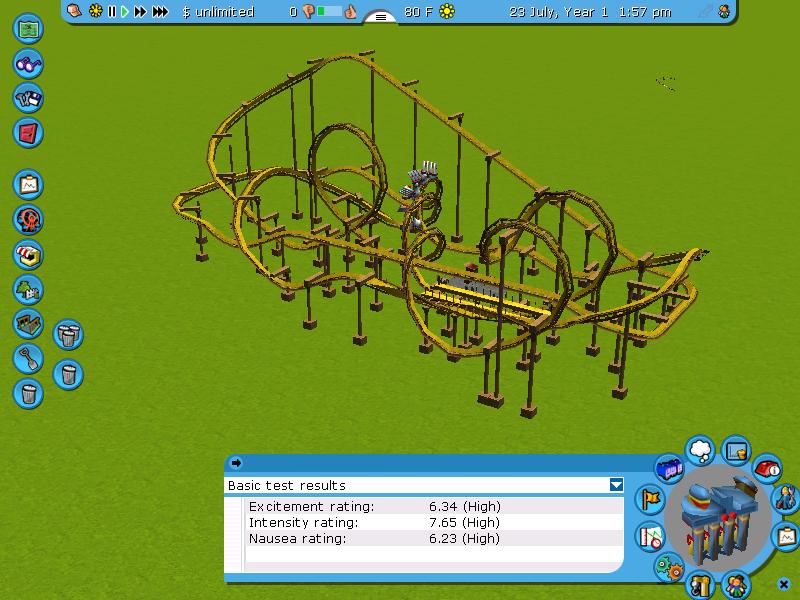Click the thumbs down park rating icon

tap(308, 11)
